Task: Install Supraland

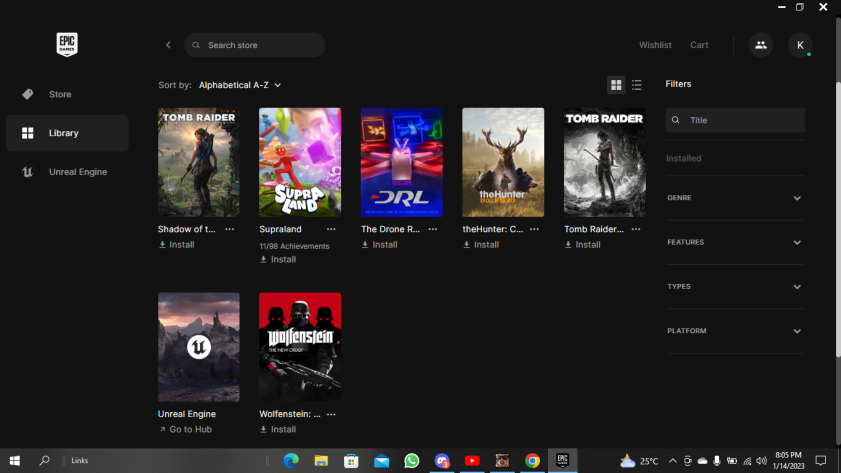Action: tap(278, 260)
